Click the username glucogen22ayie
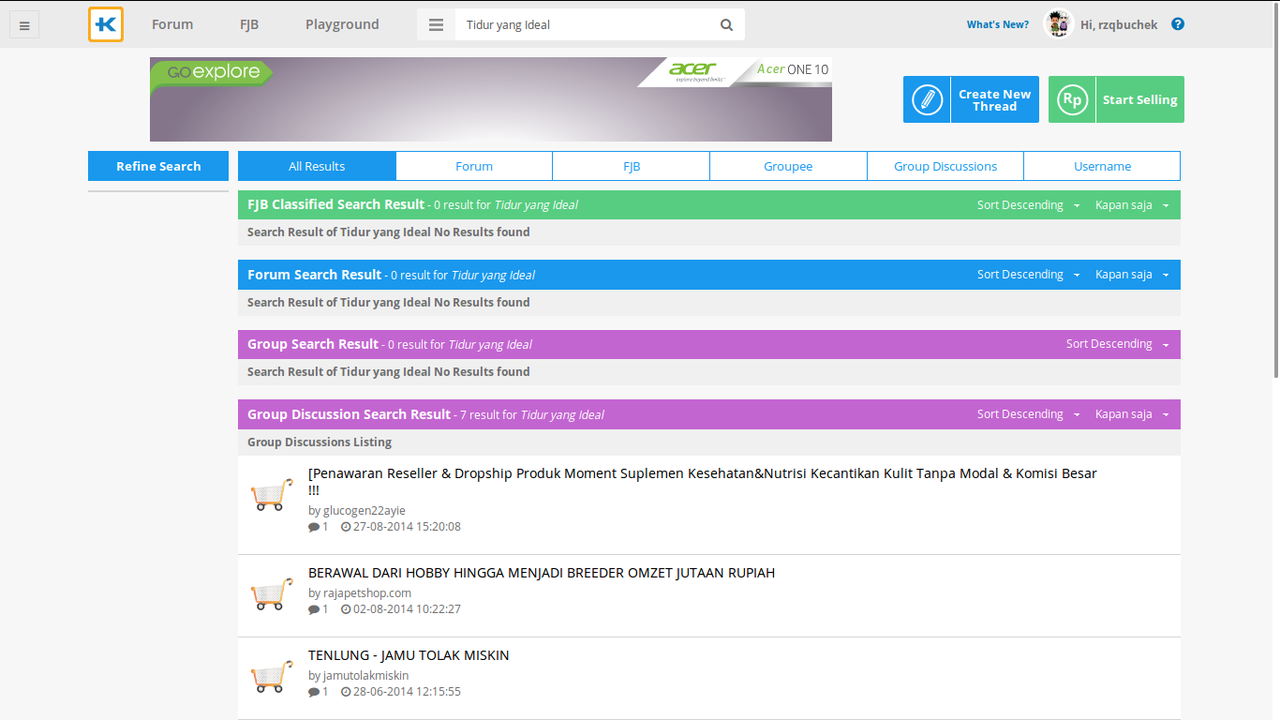The width and height of the screenshot is (1280, 720). [x=364, y=510]
